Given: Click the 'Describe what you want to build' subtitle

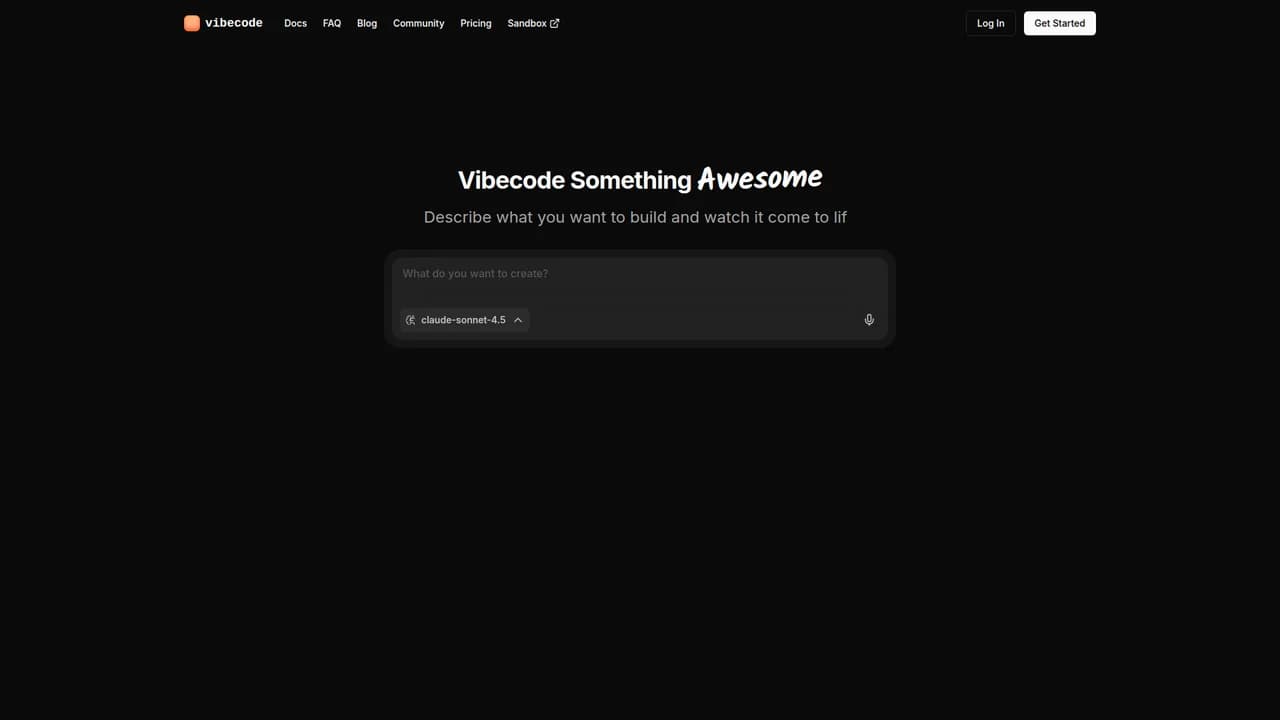Looking at the screenshot, I should point(635,217).
